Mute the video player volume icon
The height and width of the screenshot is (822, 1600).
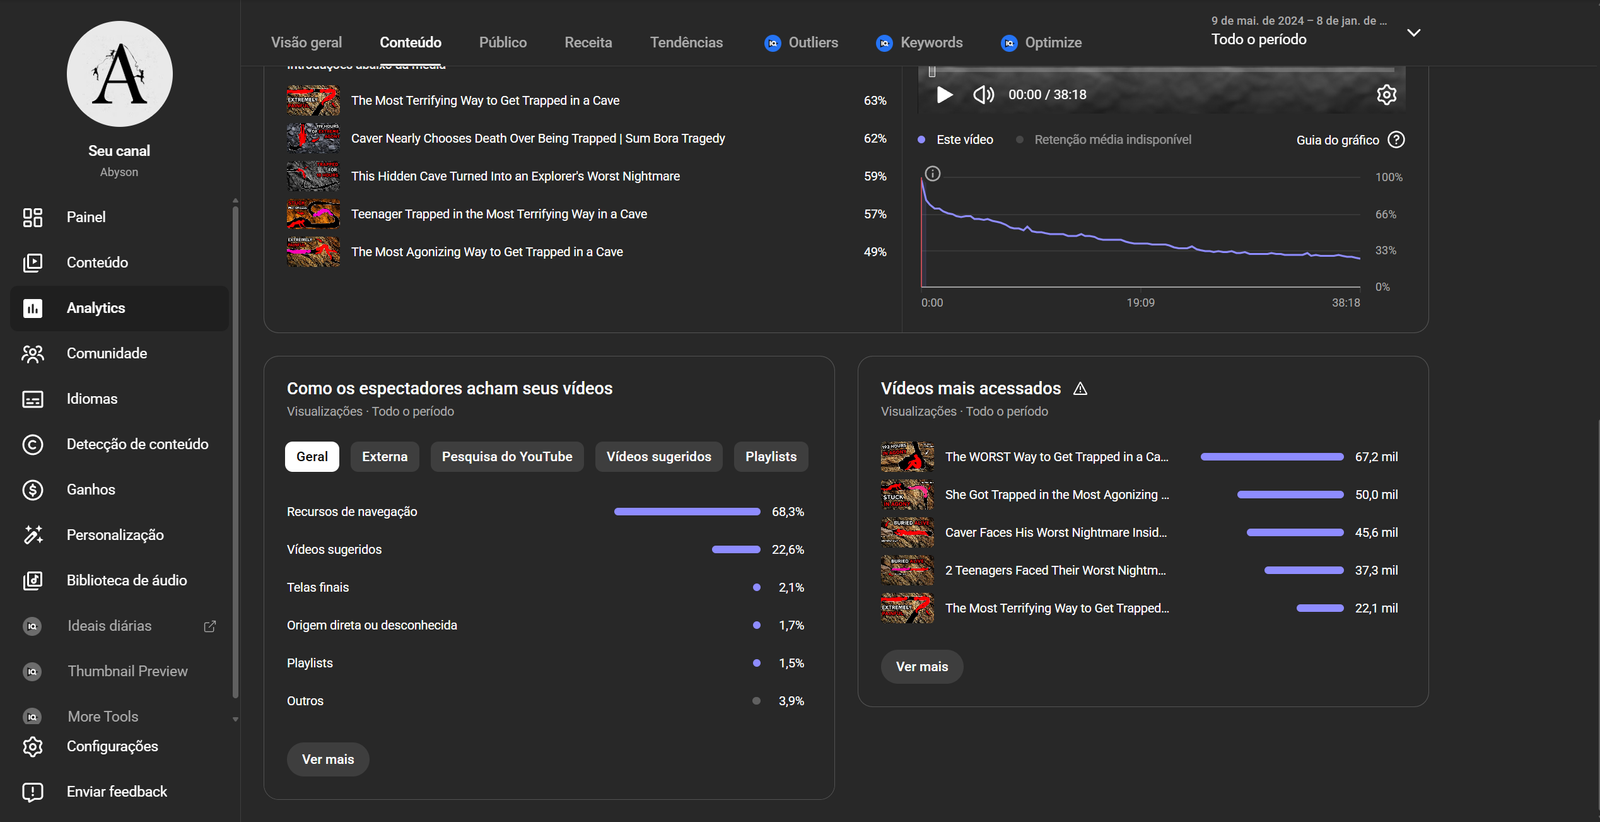coord(984,95)
